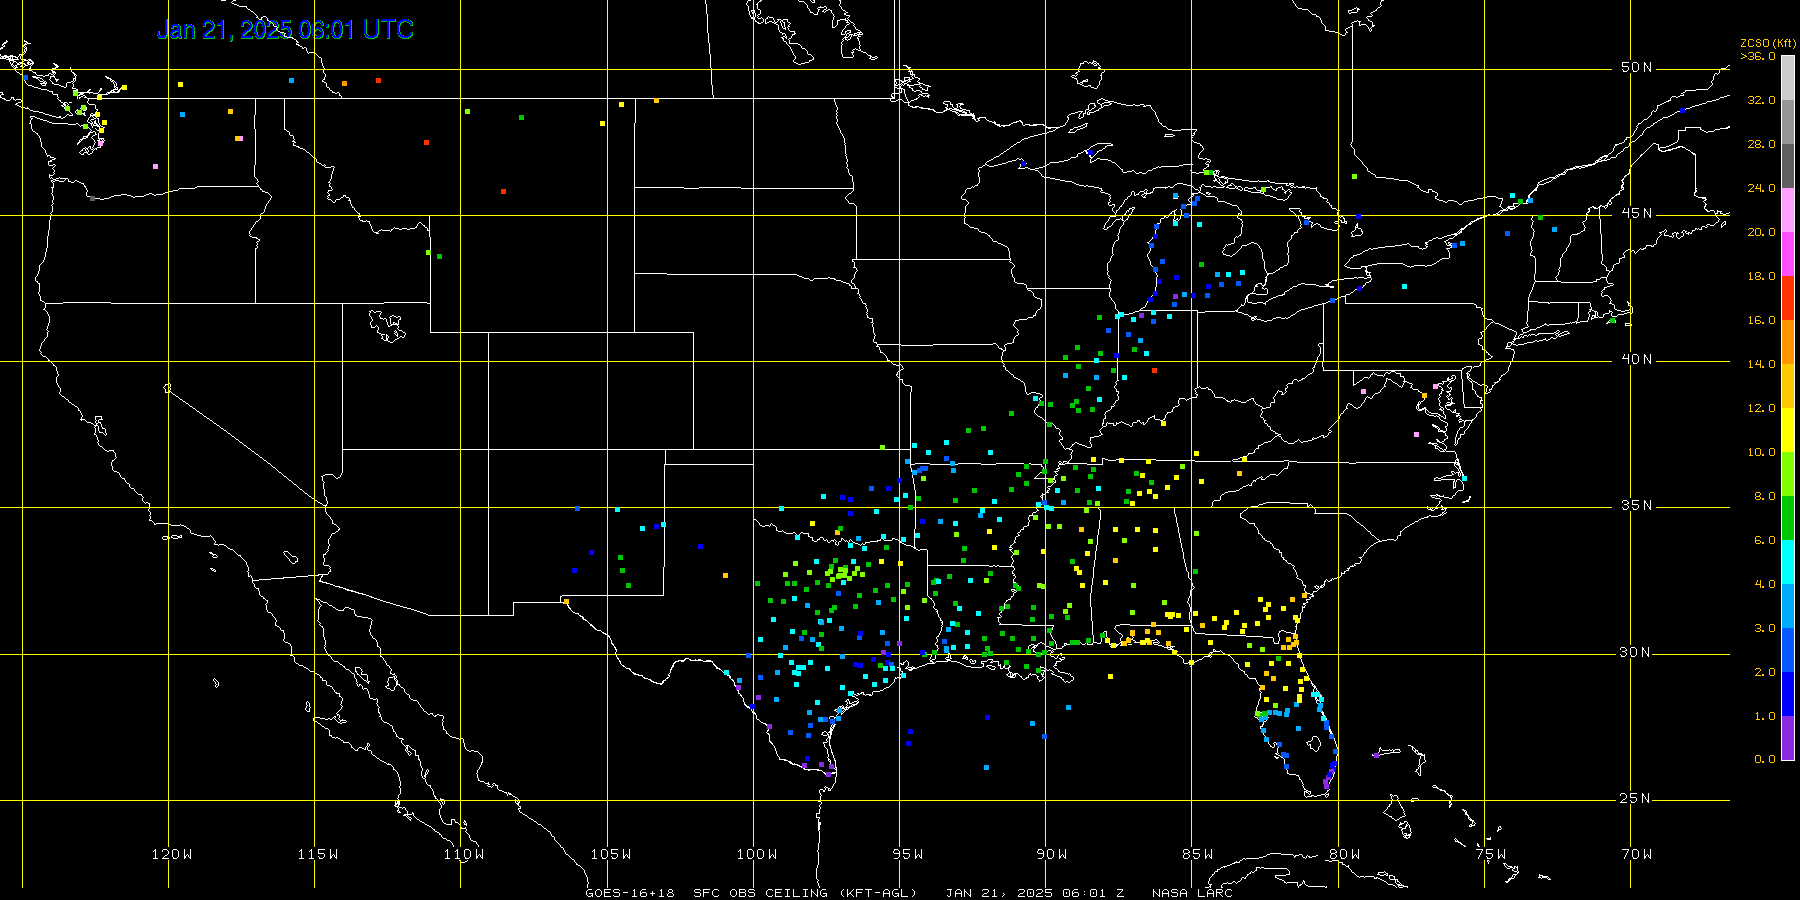Select the '14.0' legend value label
1800x900 pixels.
(x=1762, y=364)
